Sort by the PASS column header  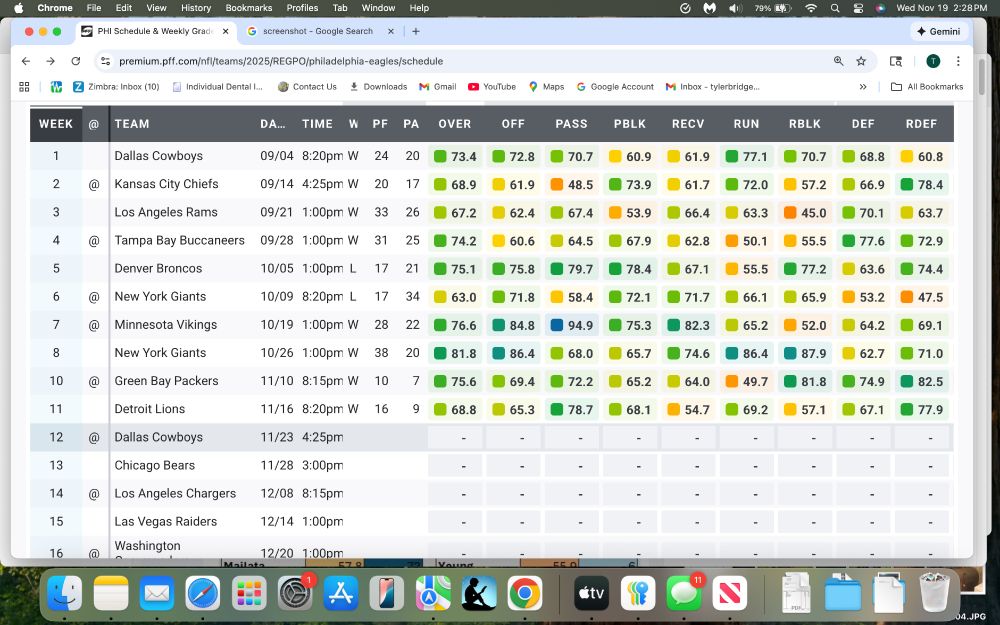[571, 124]
